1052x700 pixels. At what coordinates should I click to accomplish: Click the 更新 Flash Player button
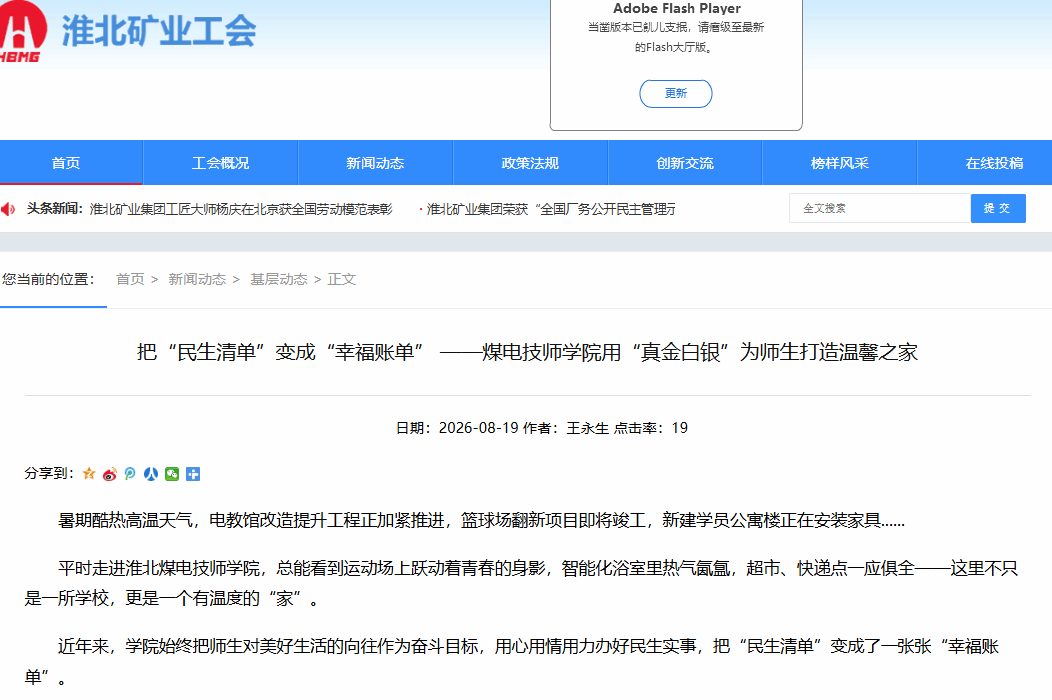pyautogui.click(x=676, y=93)
